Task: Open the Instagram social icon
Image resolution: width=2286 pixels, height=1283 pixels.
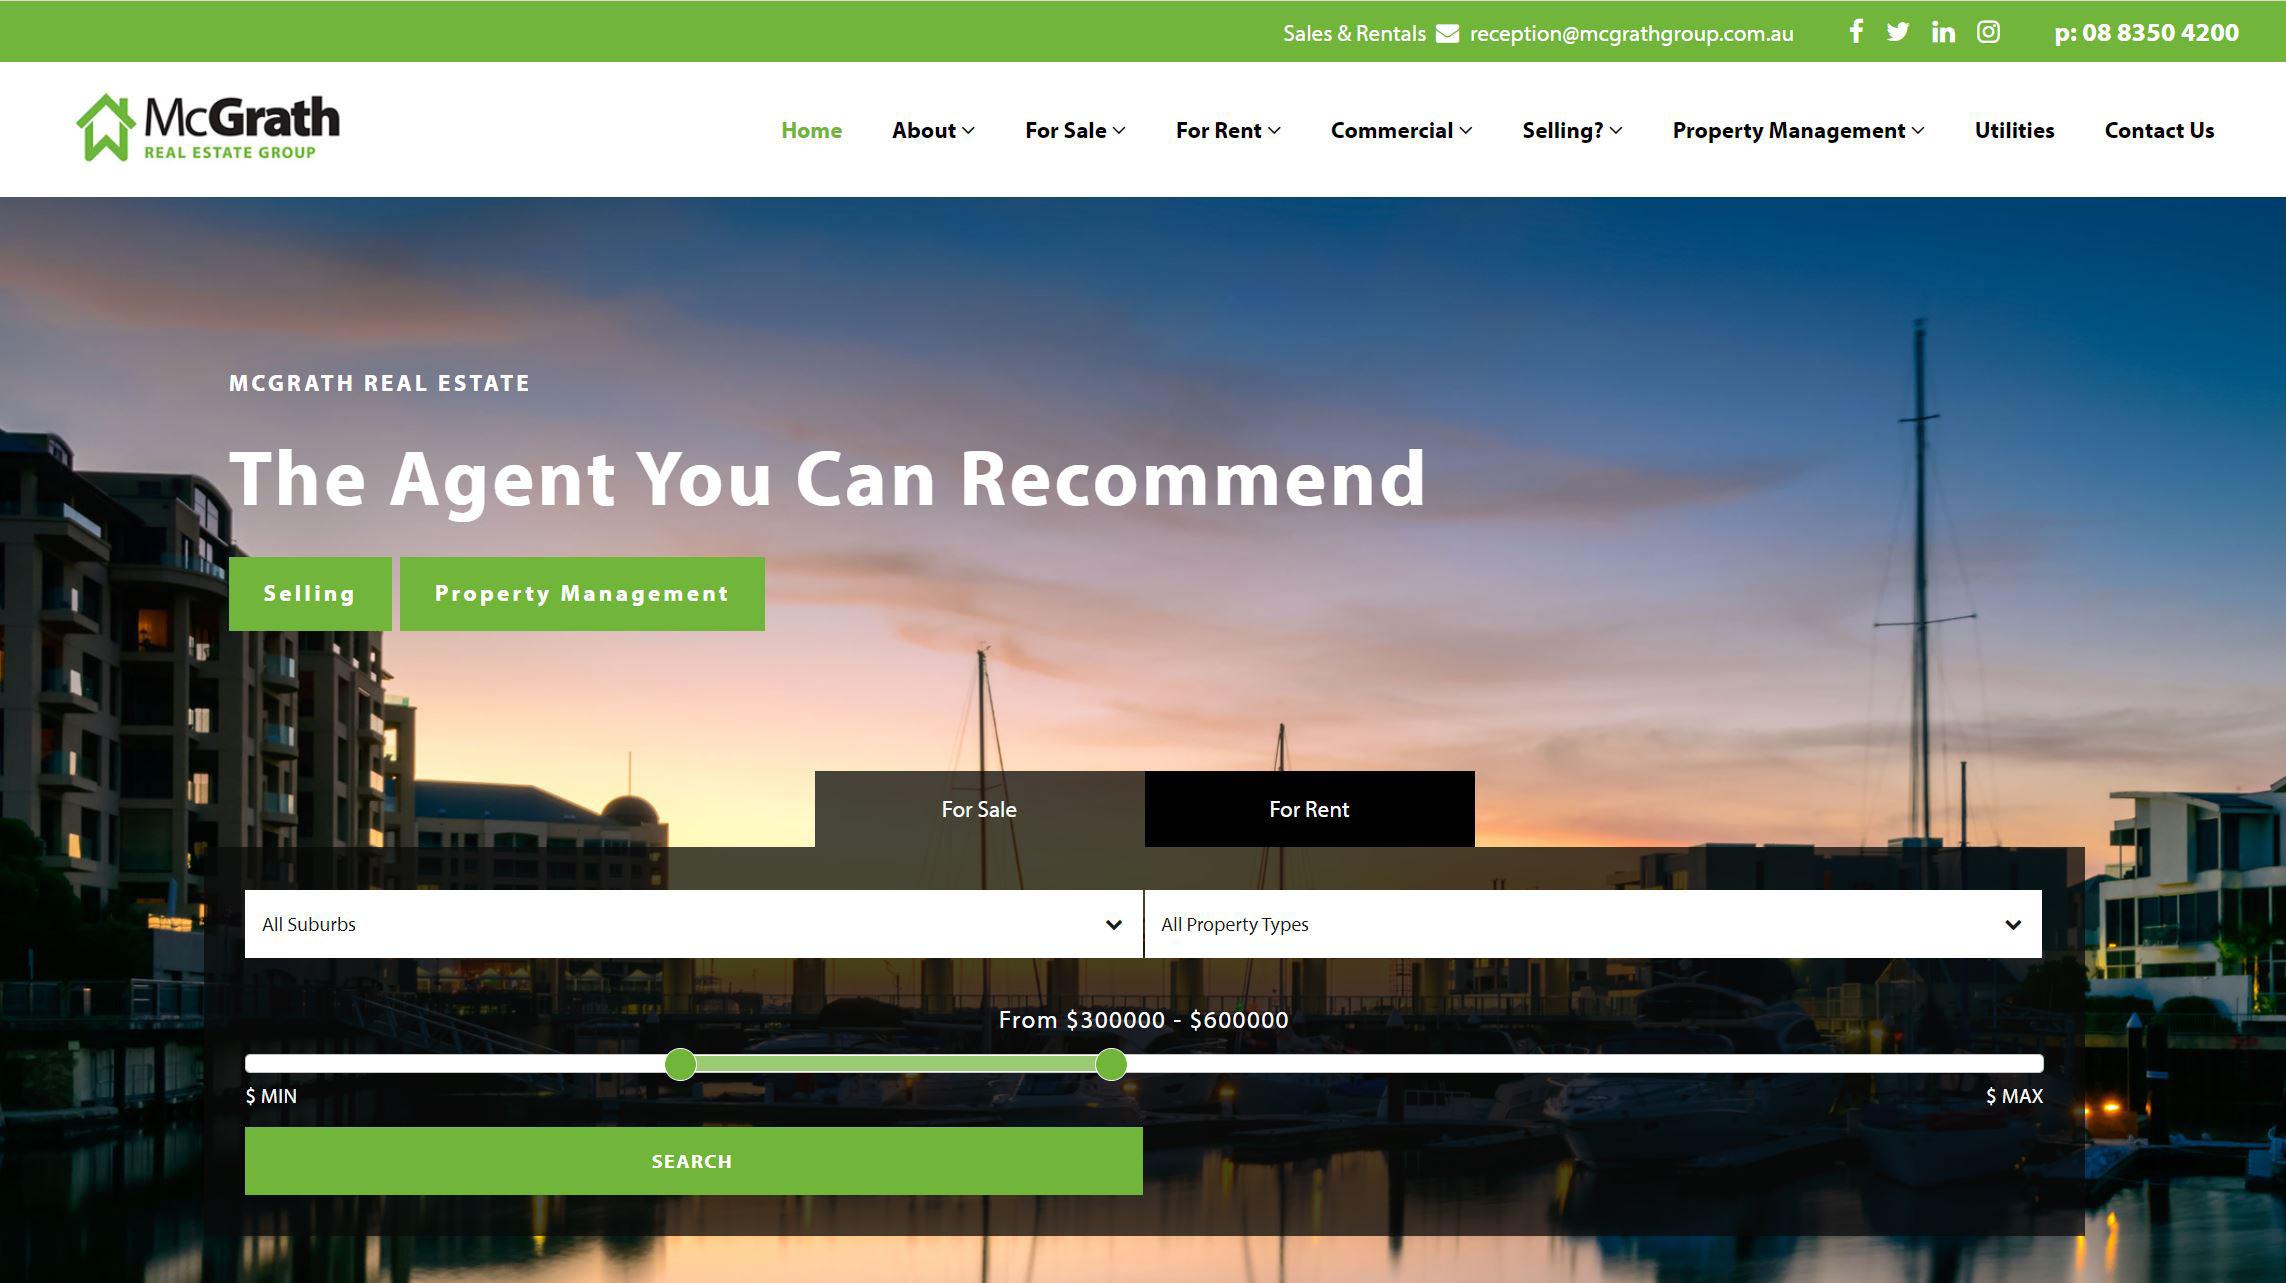Action: (1988, 32)
